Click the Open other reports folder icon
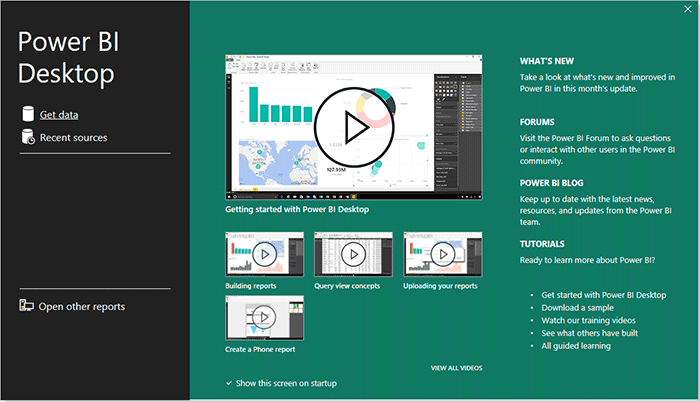This screenshot has width=700, height=402. [27, 306]
